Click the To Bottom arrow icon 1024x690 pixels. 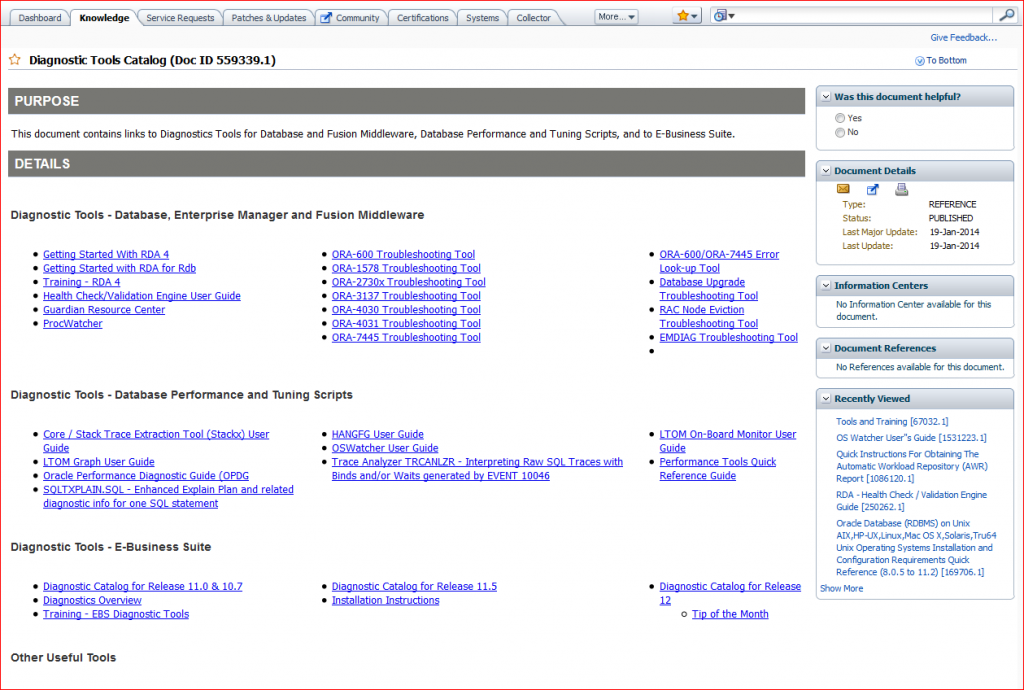click(x=920, y=61)
